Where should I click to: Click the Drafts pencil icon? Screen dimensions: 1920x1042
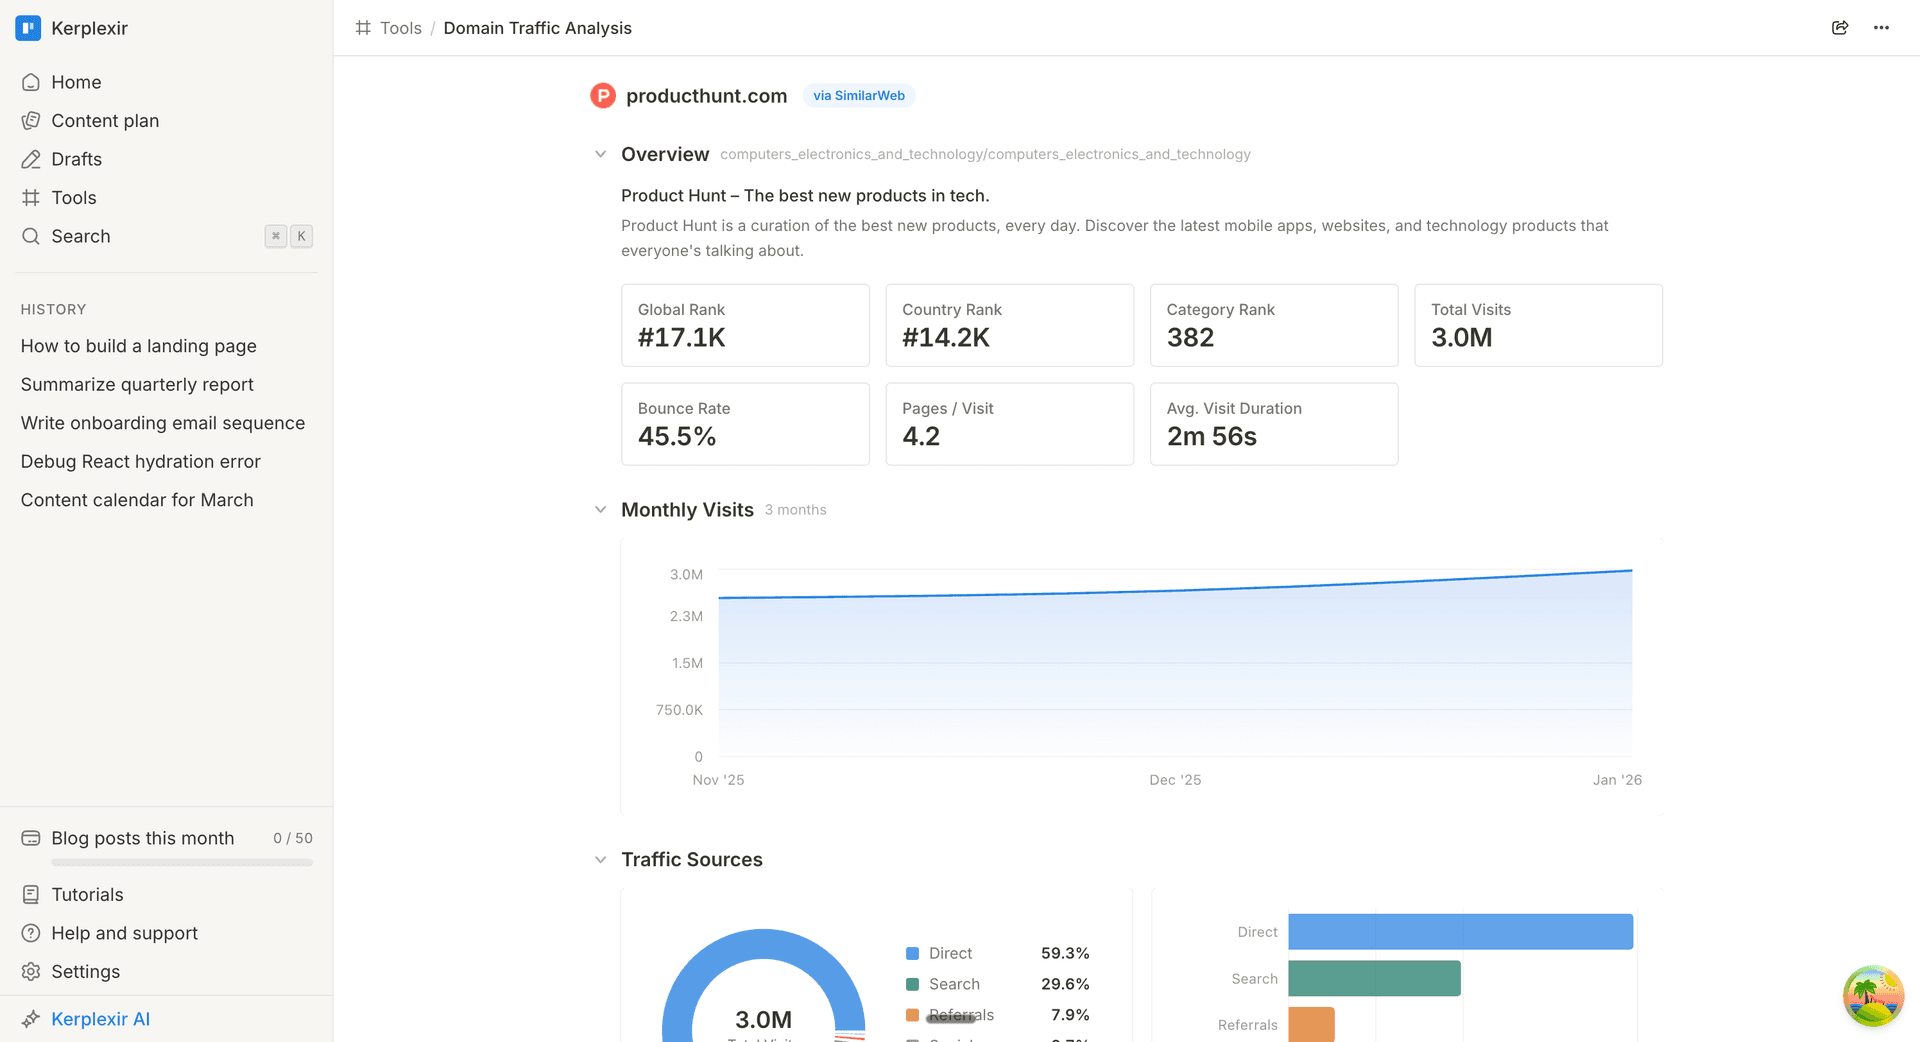(x=31, y=160)
